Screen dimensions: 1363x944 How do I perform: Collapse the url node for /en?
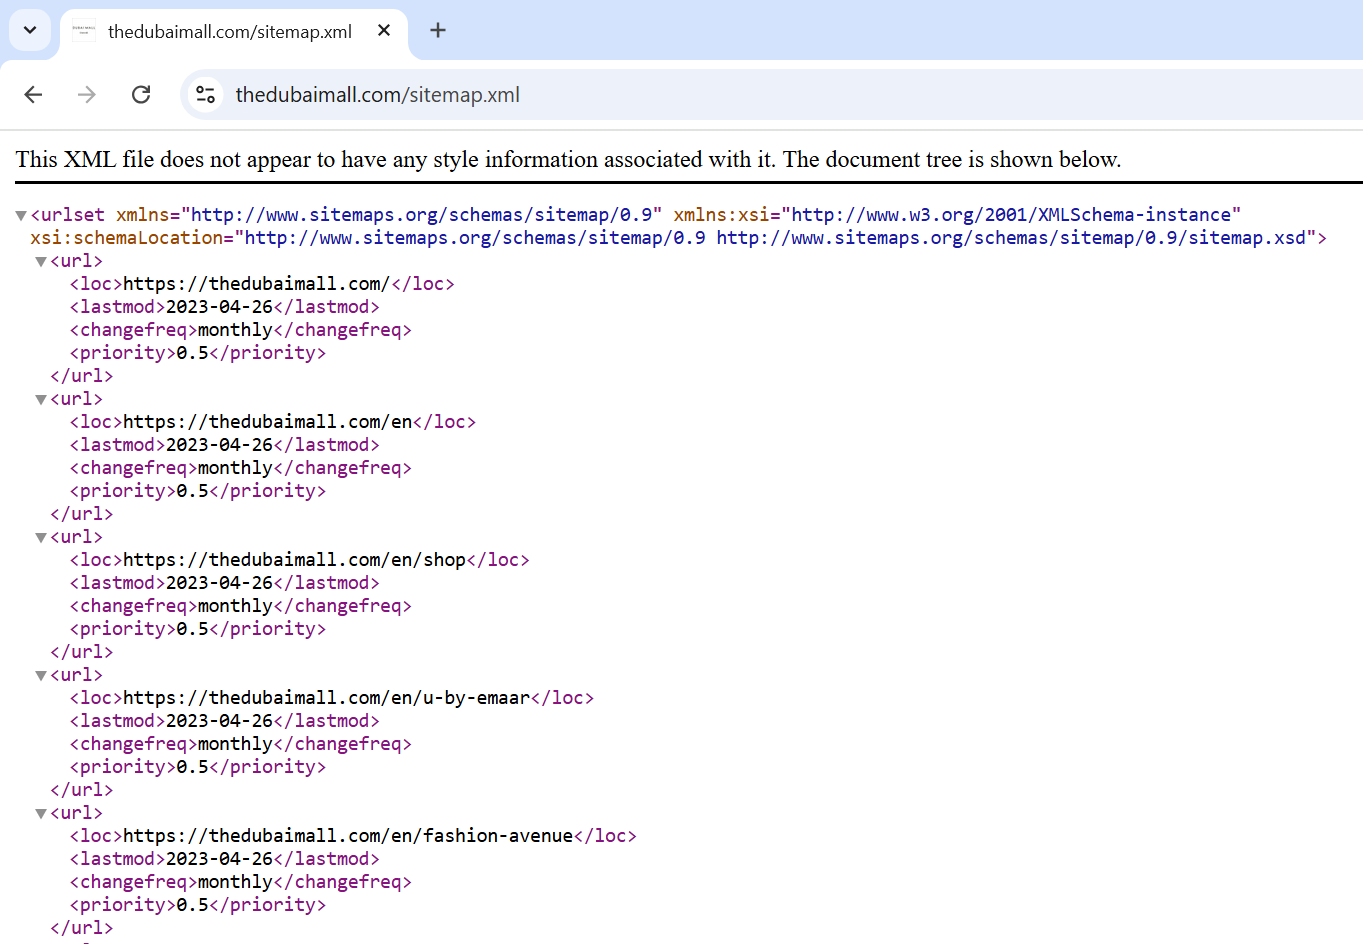[41, 399]
